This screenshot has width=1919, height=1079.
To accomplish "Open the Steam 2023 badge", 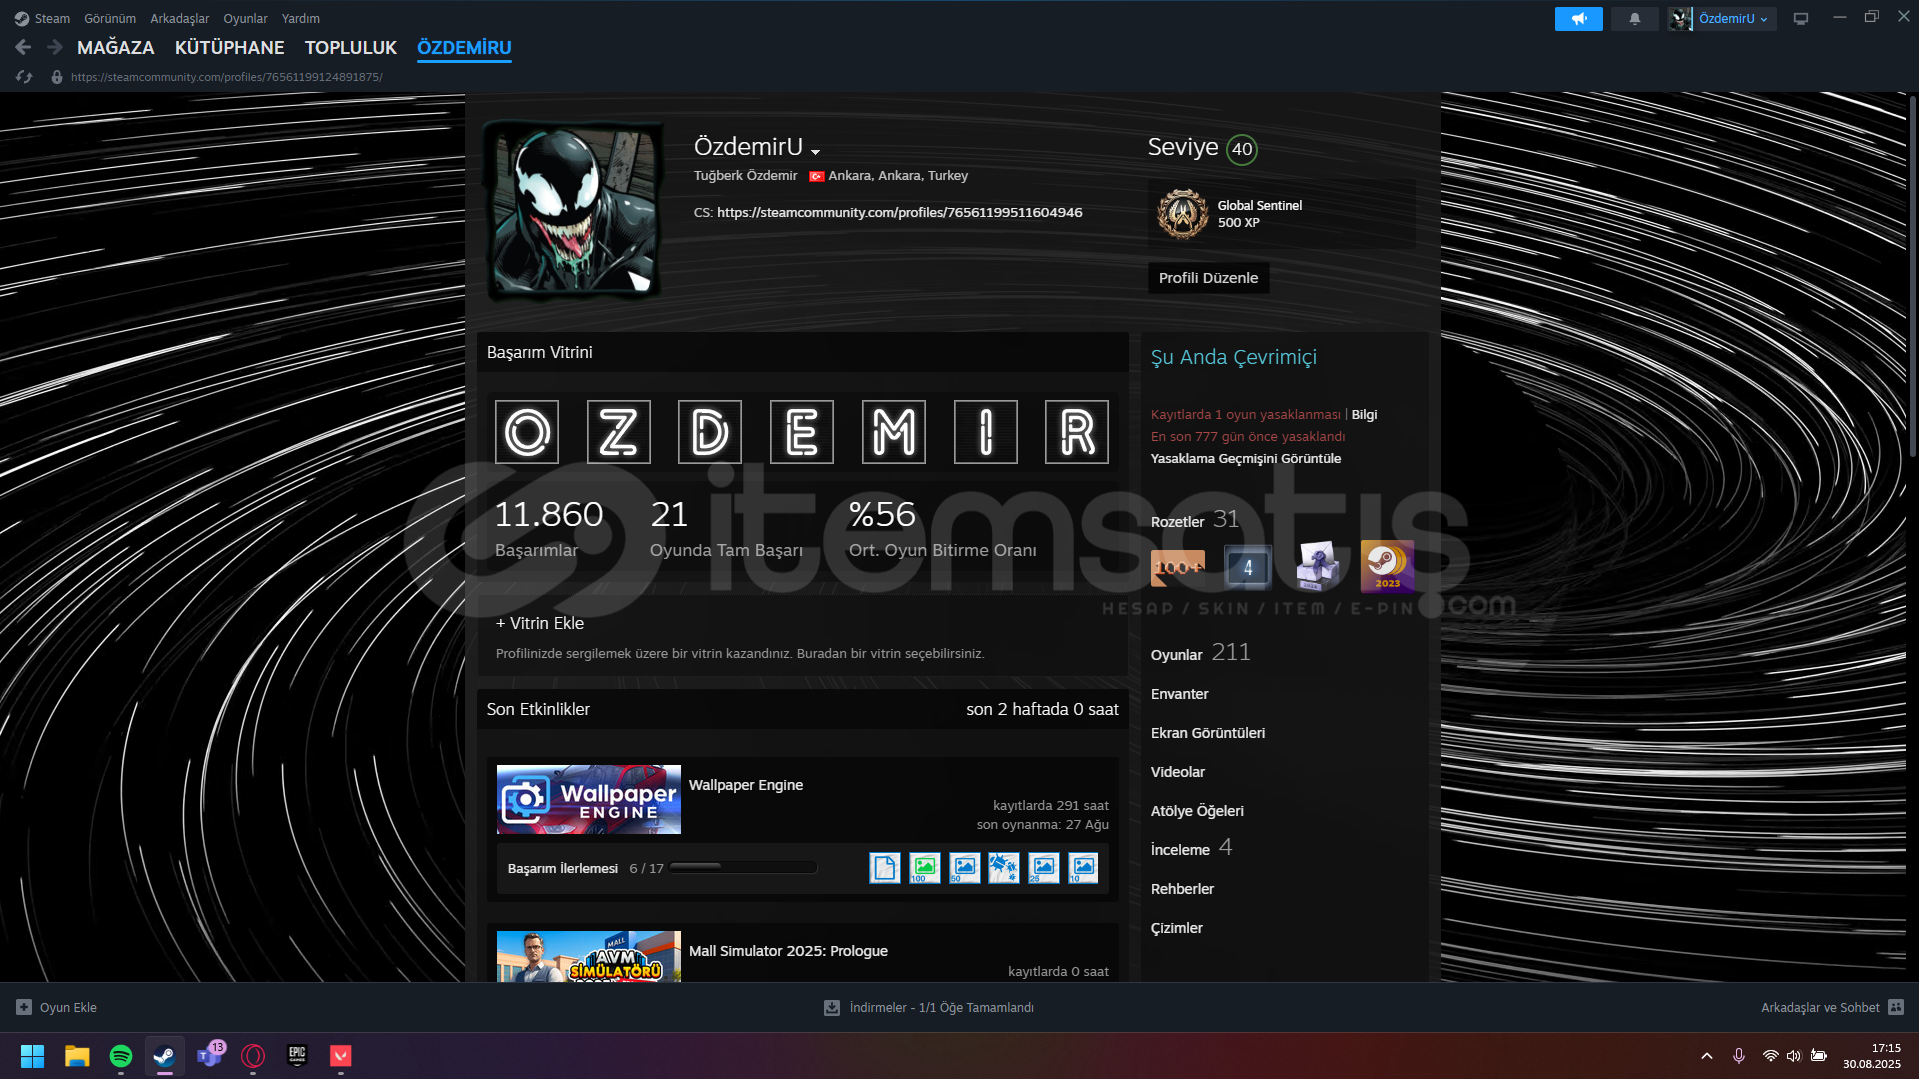I will pos(1388,567).
